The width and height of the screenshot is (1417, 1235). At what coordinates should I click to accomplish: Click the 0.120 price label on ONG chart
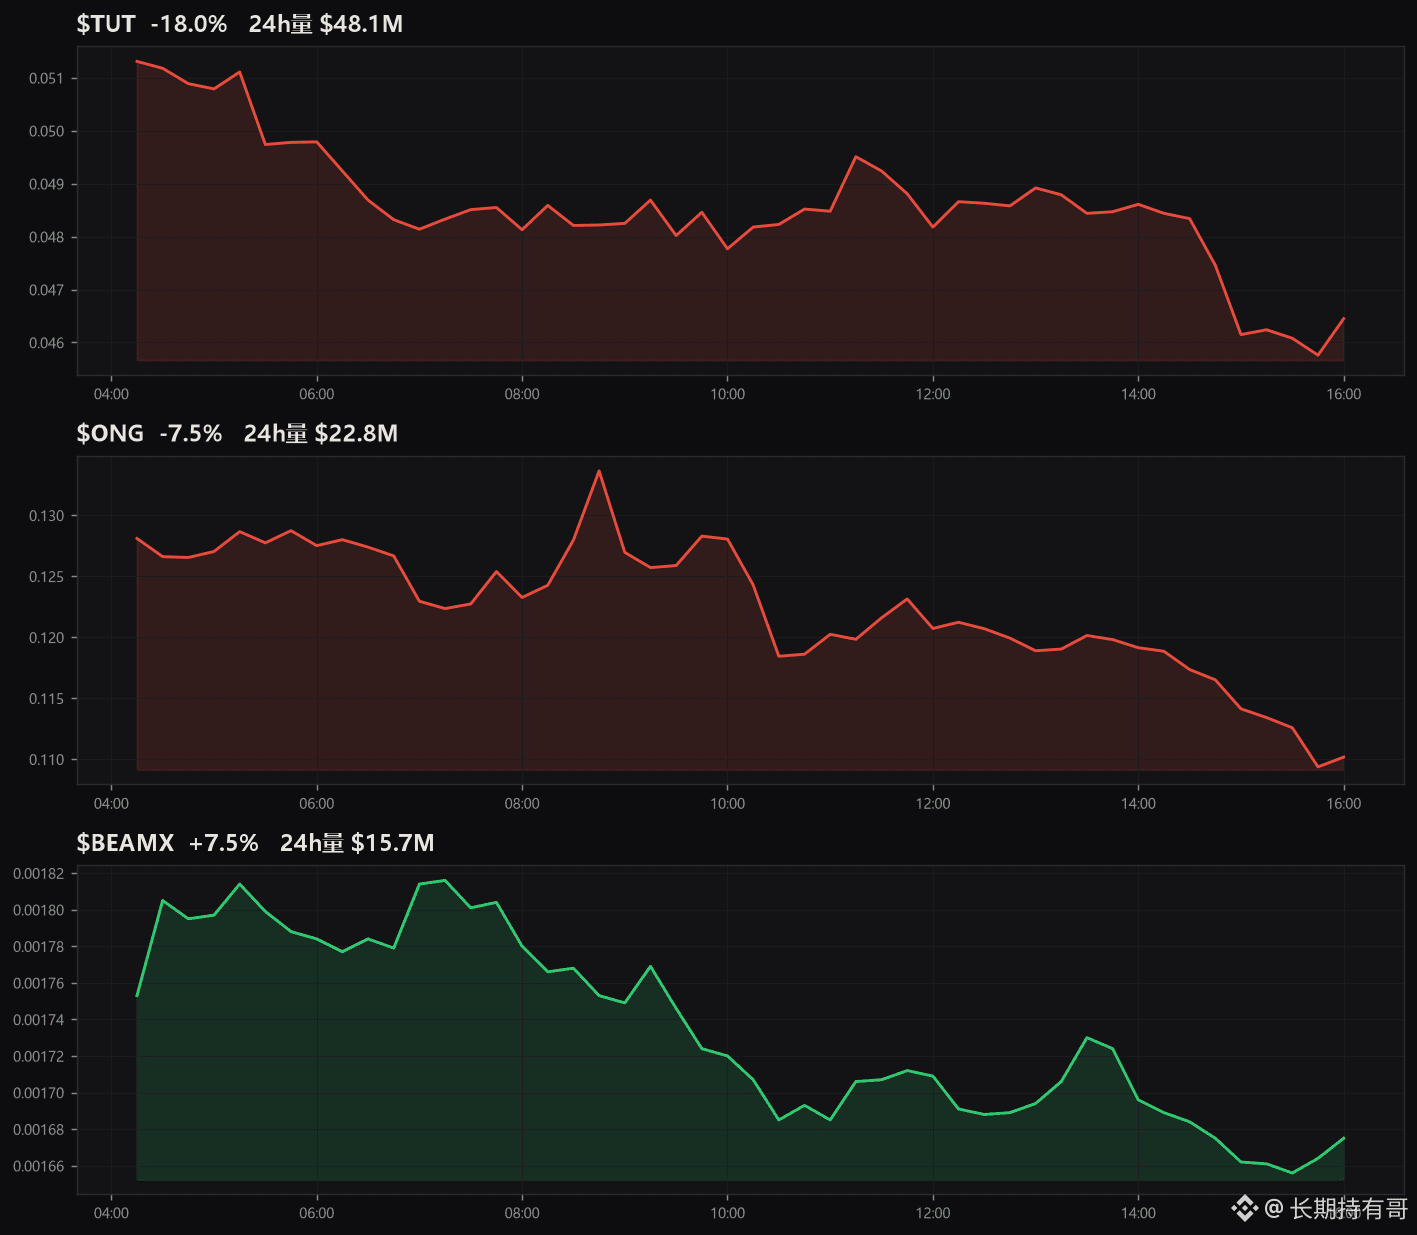click(x=46, y=638)
